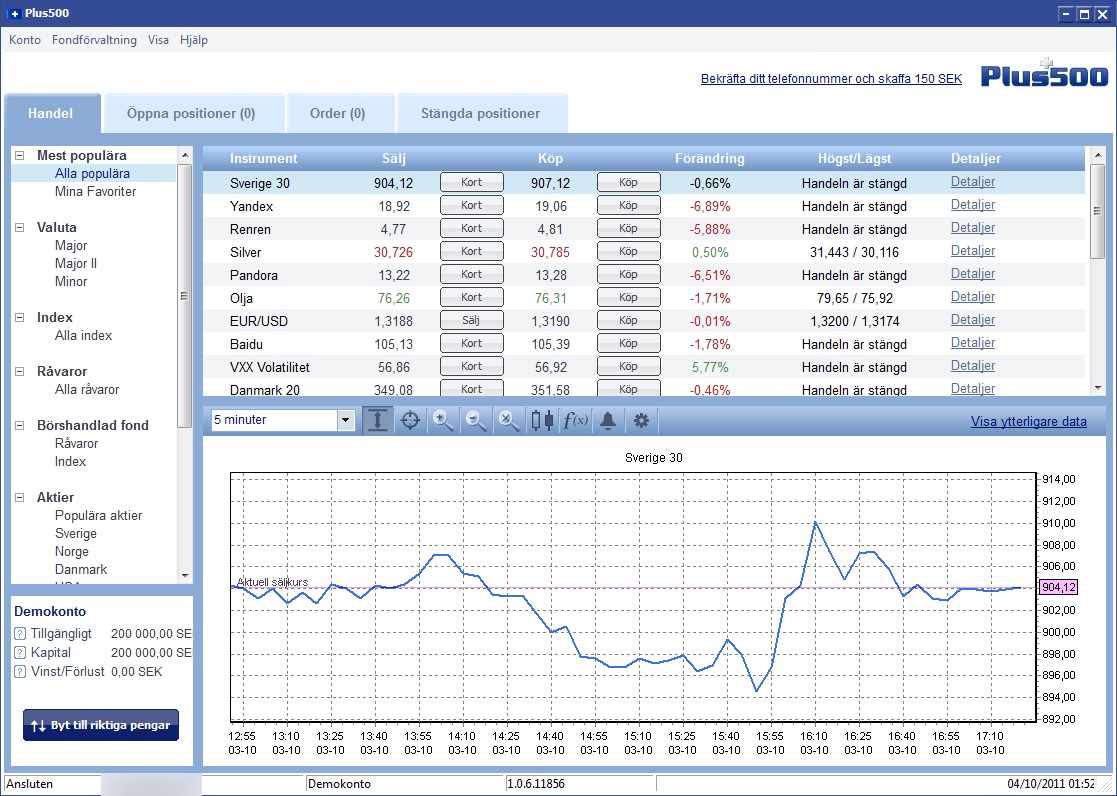Click Byt till riktiga pengar button

click(100, 725)
